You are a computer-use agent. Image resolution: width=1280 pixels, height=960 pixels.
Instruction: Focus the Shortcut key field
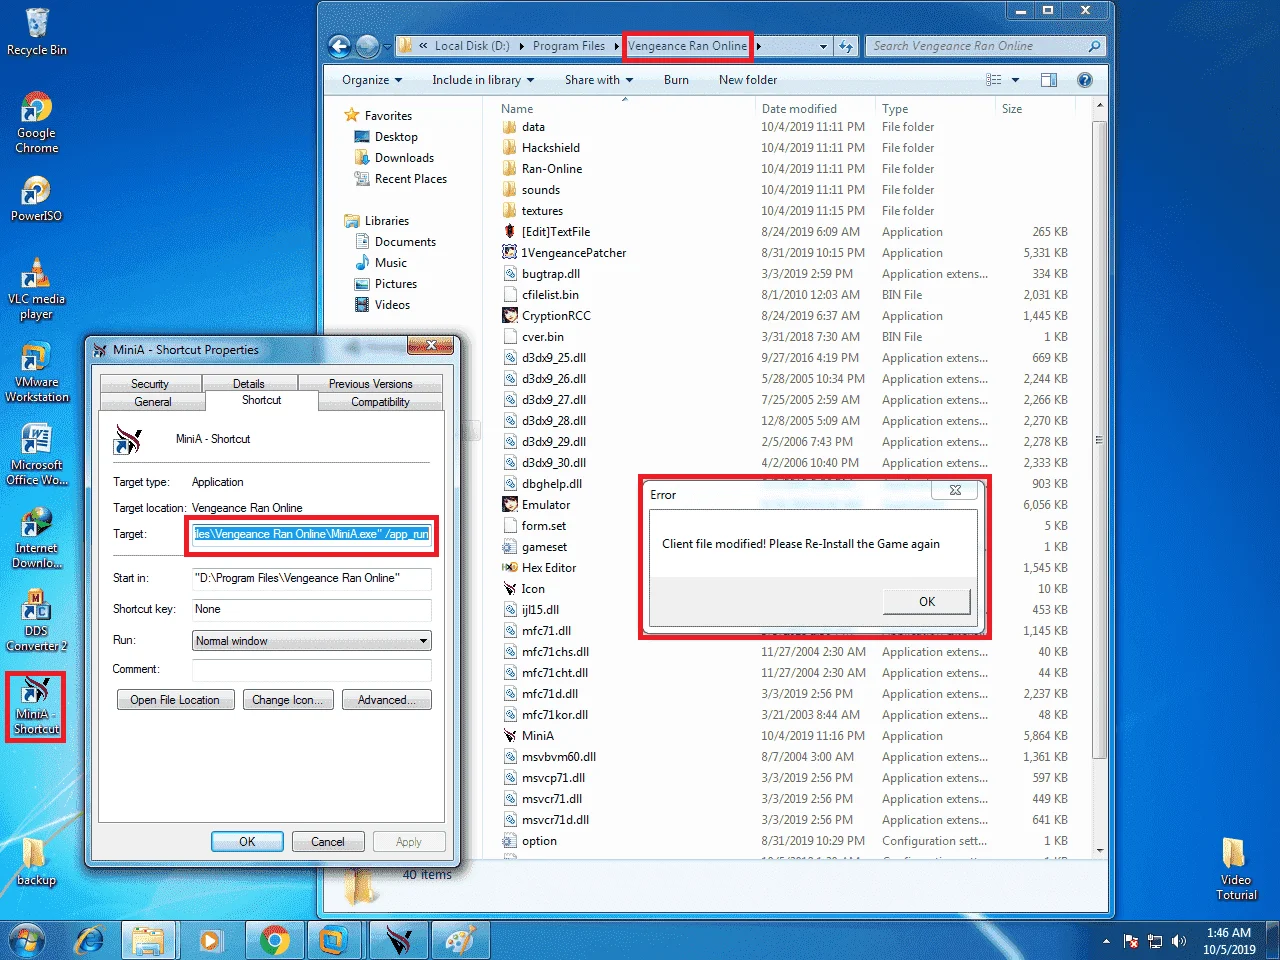[312, 609]
